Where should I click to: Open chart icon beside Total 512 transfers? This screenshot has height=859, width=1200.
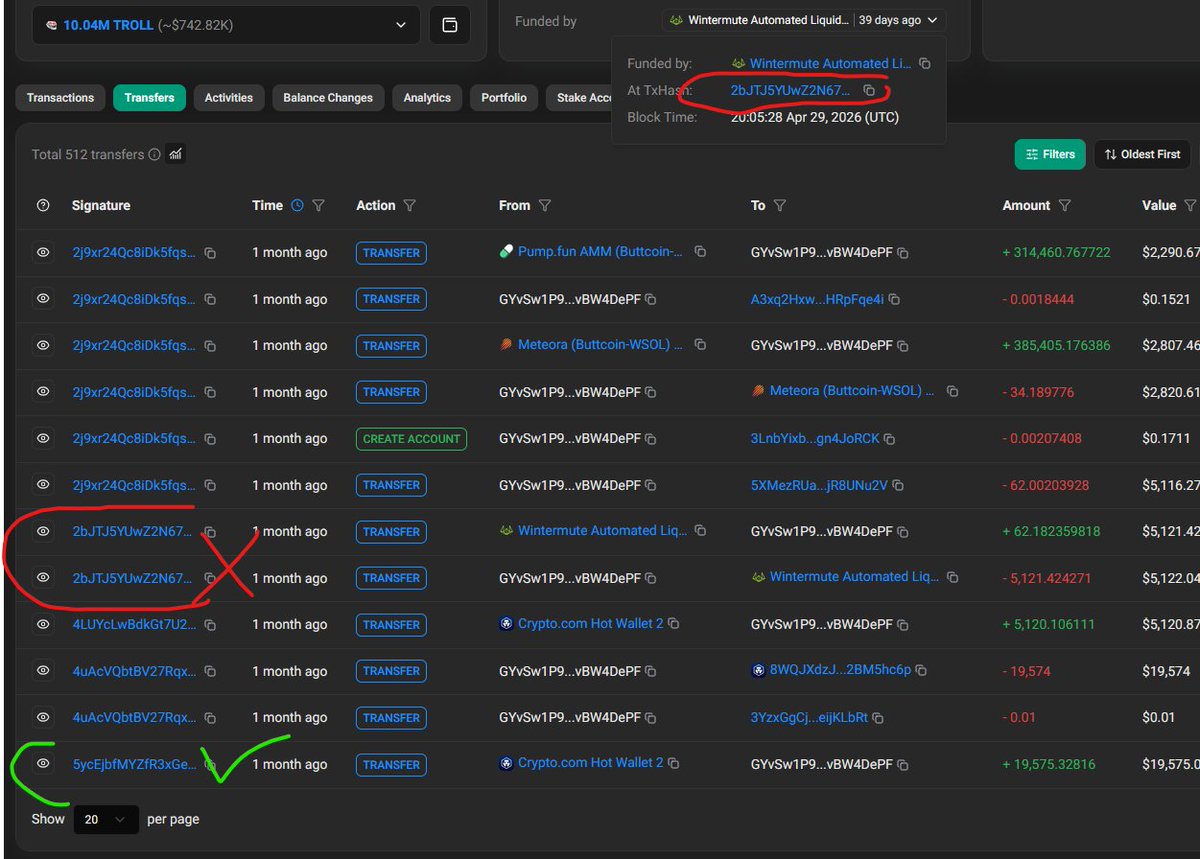175,154
